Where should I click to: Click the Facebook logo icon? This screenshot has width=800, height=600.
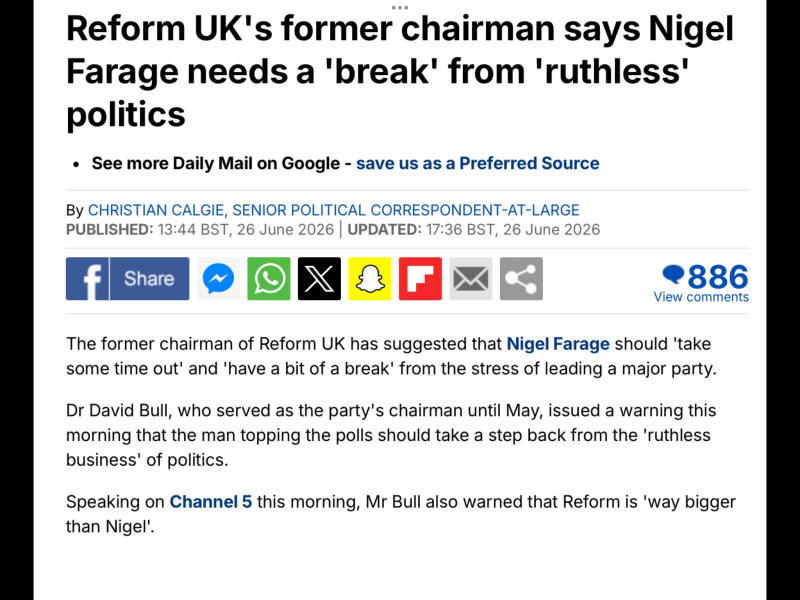point(87,279)
